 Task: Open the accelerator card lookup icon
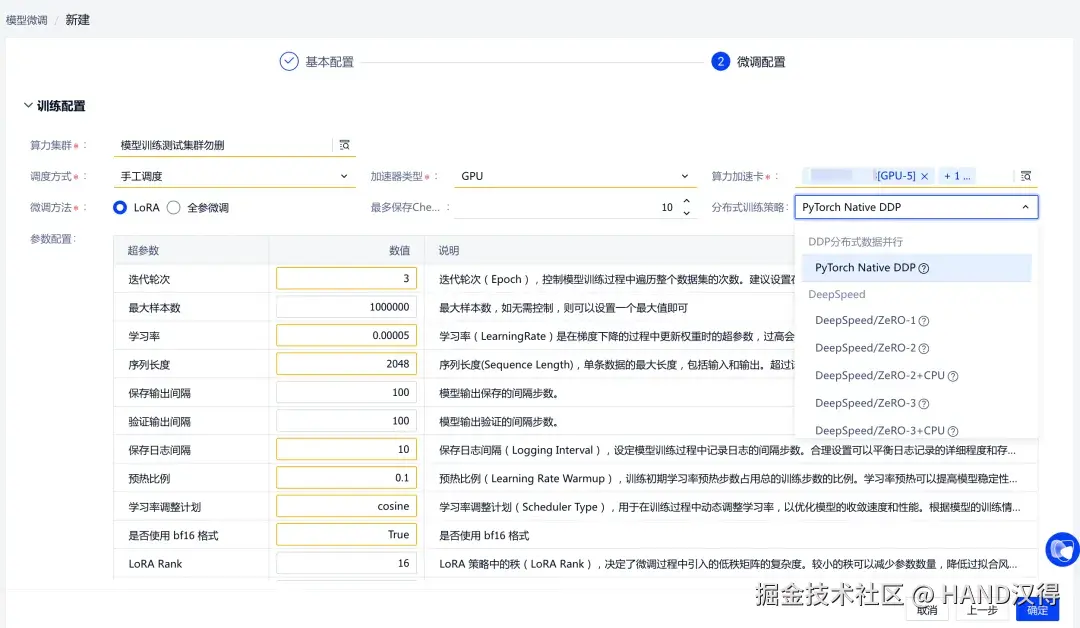pos(1026,176)
